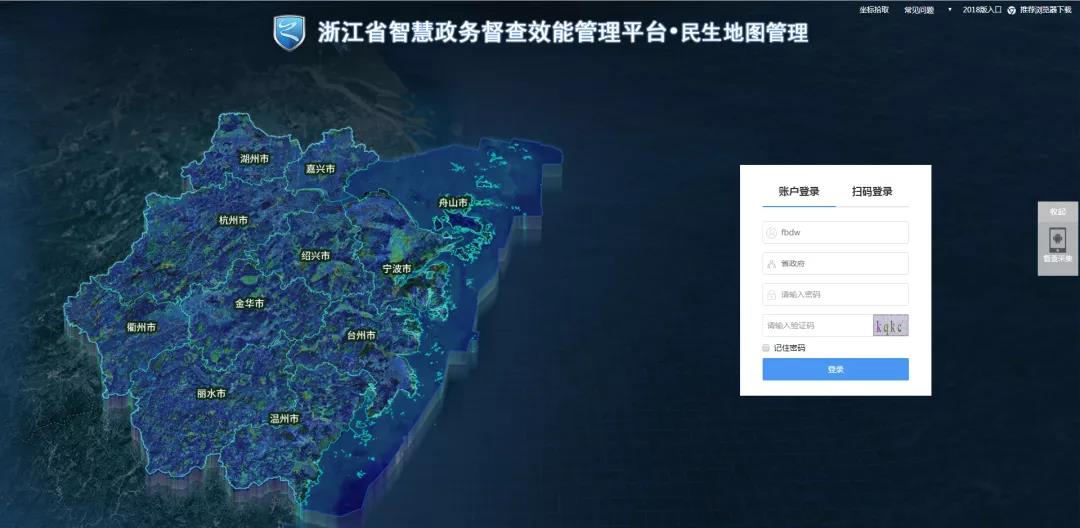Expand the small dropdown arrow beside 常见问题

(950, 10)
